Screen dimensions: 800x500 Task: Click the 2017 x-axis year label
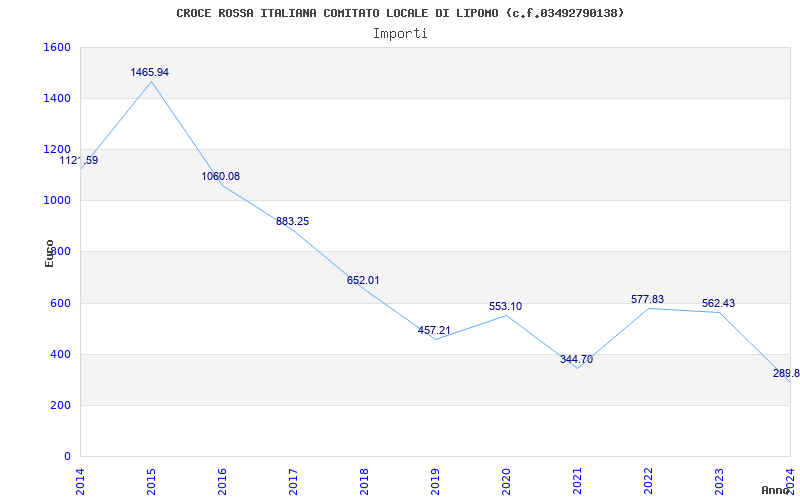tap(293, 481)
